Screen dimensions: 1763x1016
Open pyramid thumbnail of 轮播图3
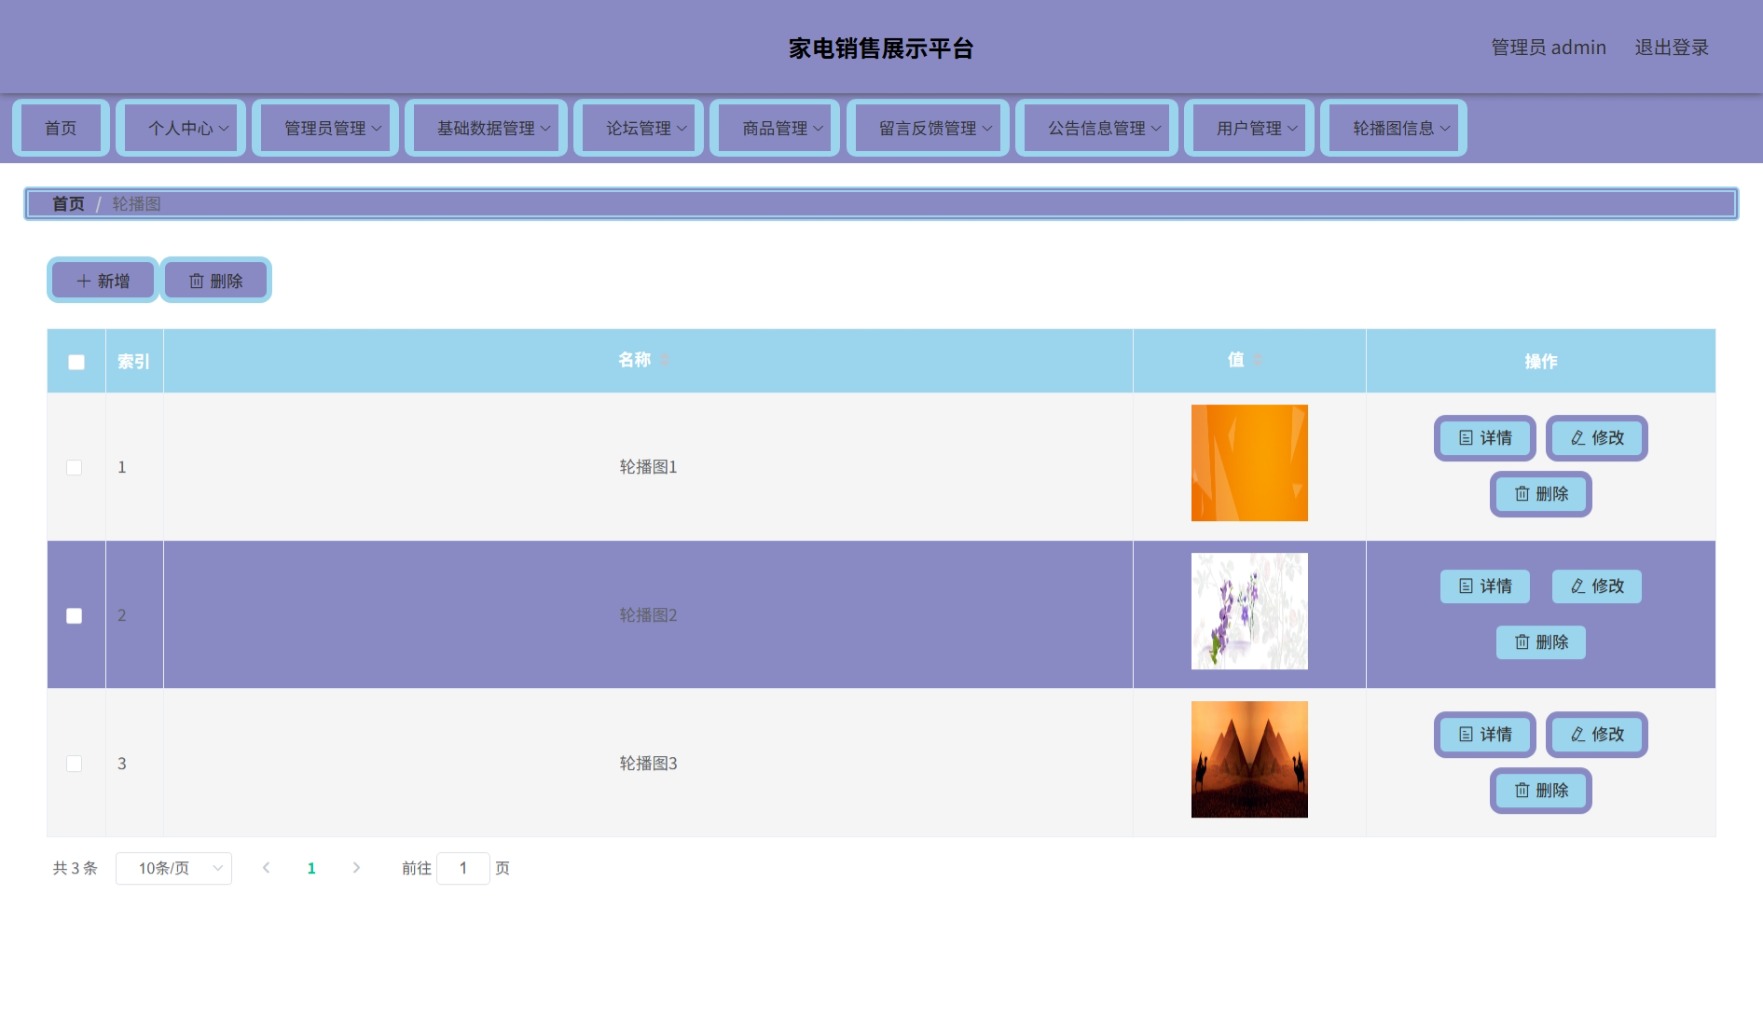1249,759
